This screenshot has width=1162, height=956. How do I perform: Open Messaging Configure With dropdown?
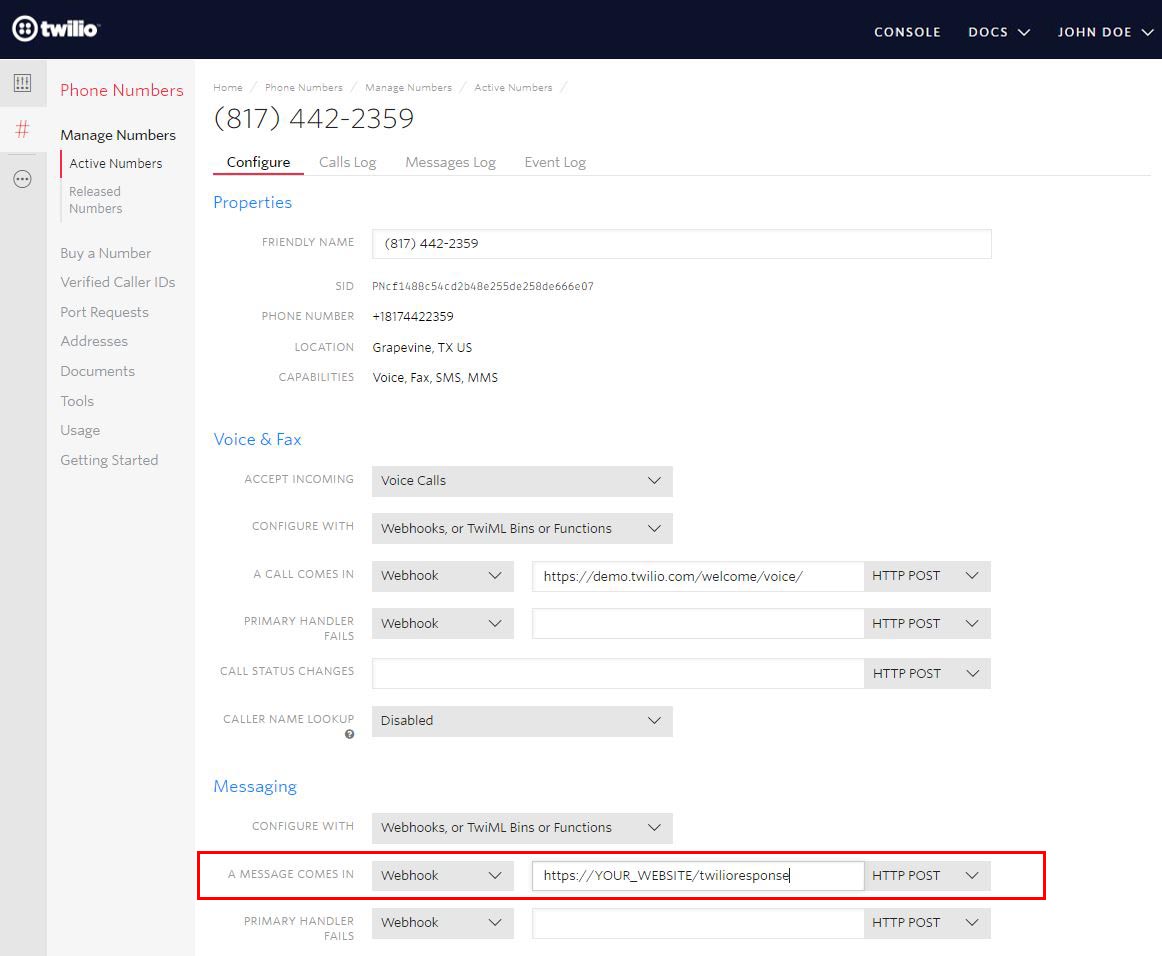coord(522,828)
